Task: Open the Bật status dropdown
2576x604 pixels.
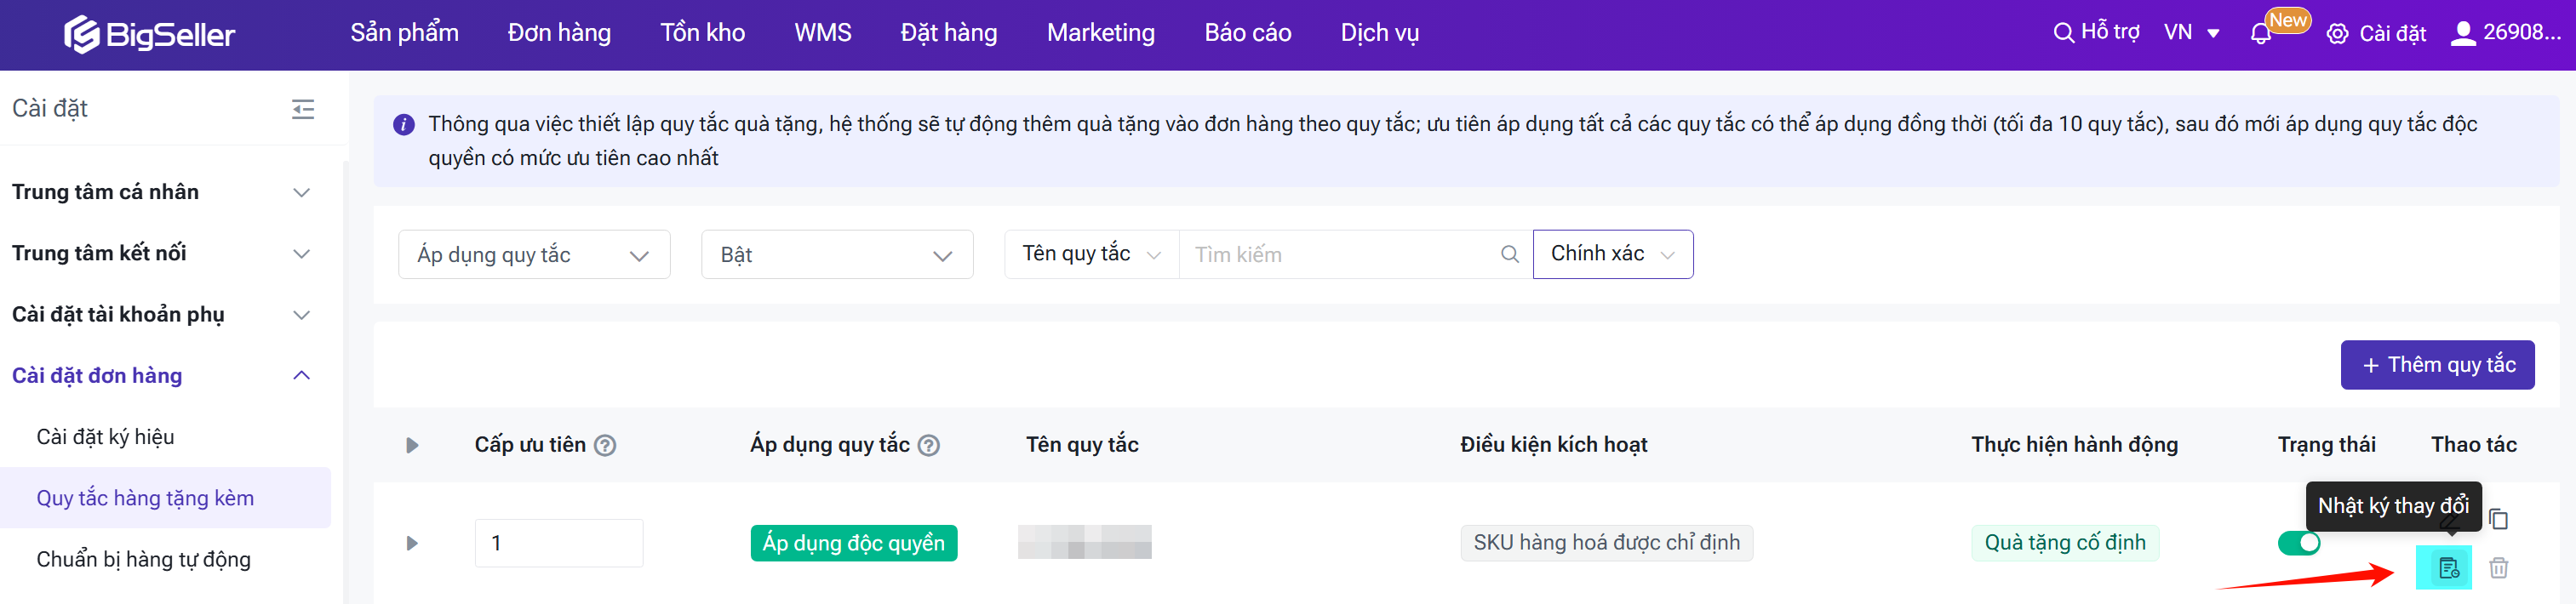Action: pos(836,255)
